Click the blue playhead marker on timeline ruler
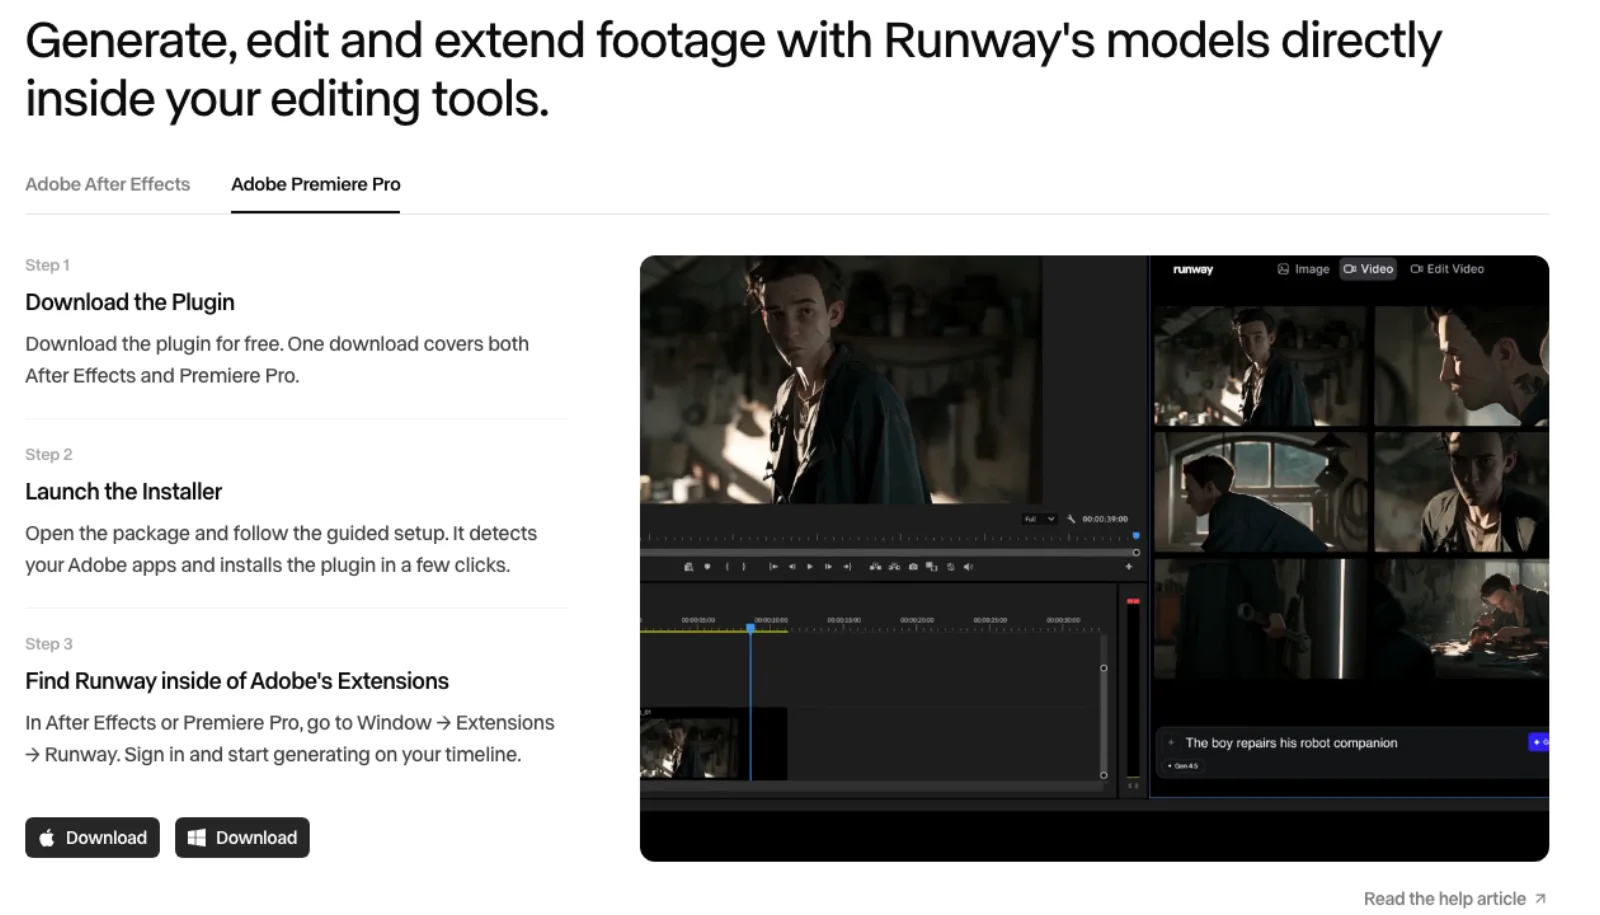 click(x=750, y=628)
